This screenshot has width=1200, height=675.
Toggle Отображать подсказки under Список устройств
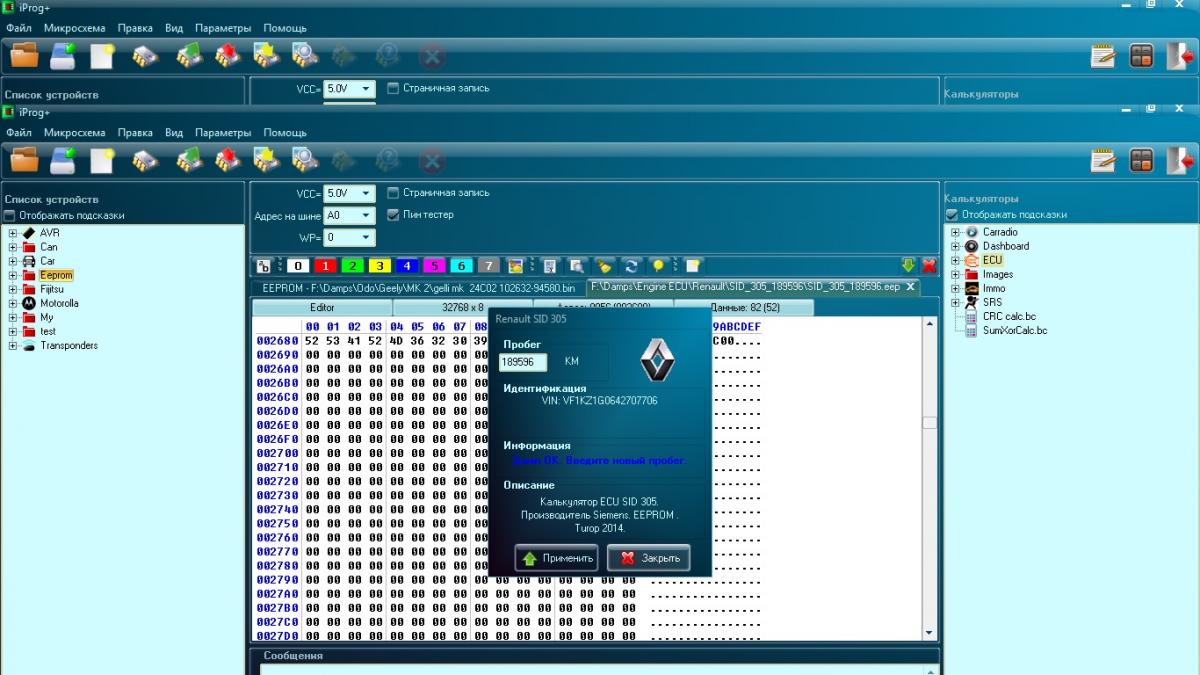pos(9,215)
